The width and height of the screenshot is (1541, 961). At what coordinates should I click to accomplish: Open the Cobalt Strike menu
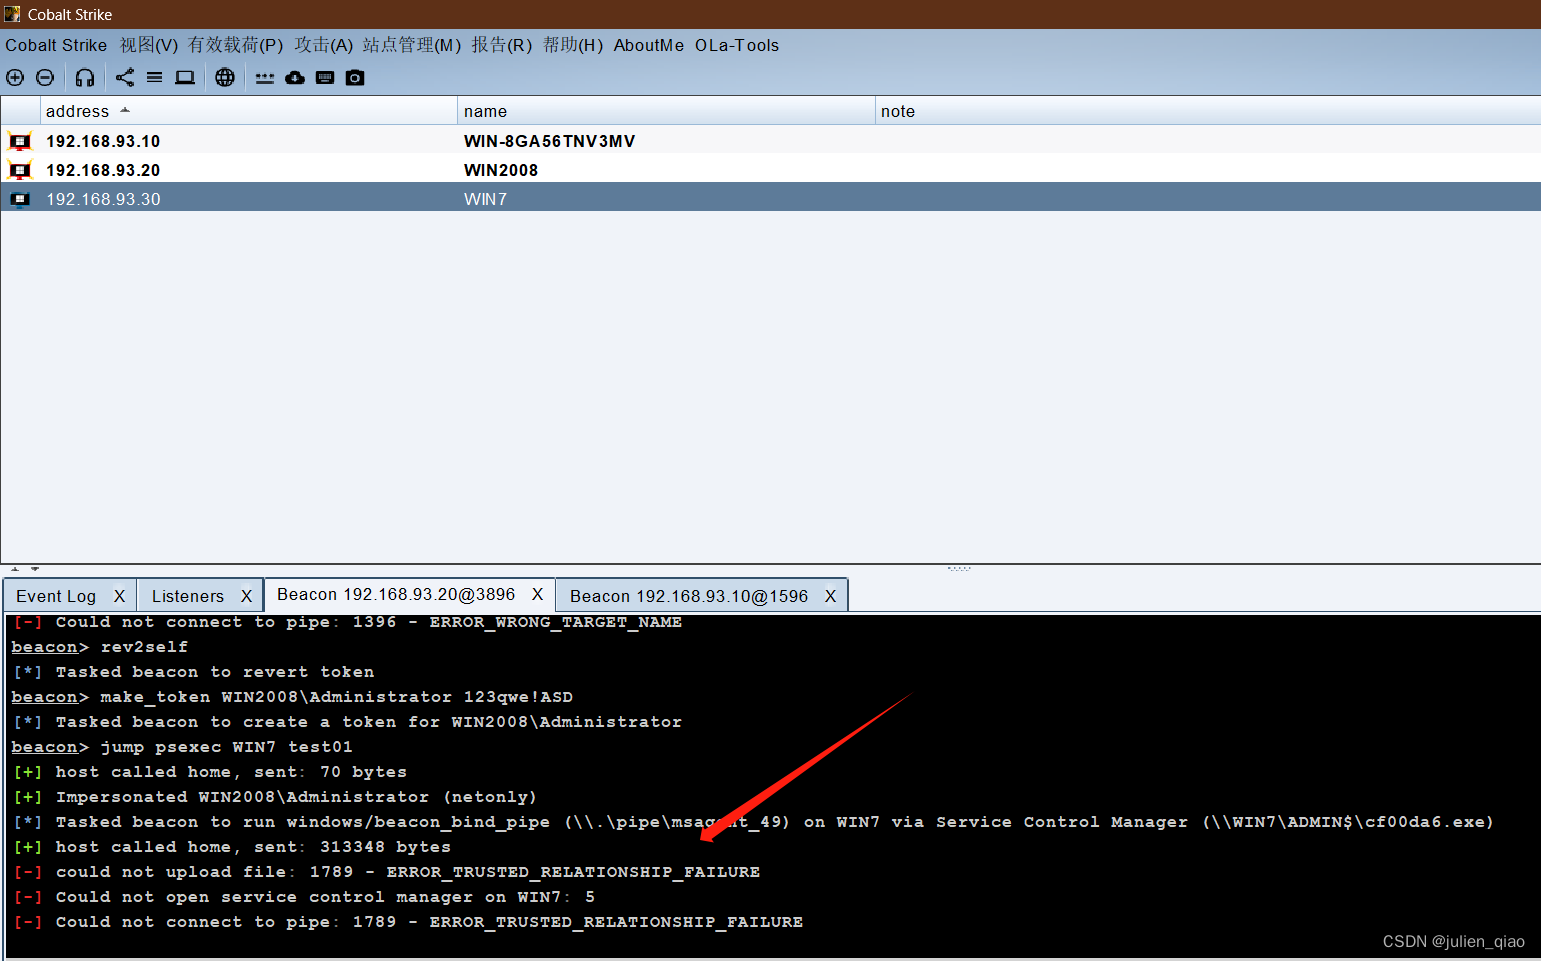coord(56,45)
